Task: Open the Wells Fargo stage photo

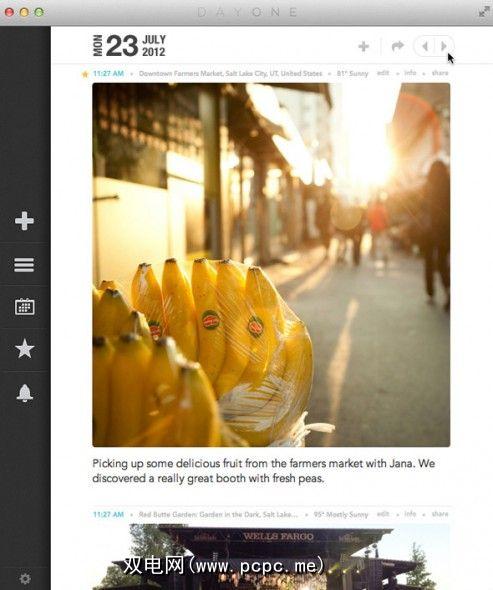Action: [271, 557]
